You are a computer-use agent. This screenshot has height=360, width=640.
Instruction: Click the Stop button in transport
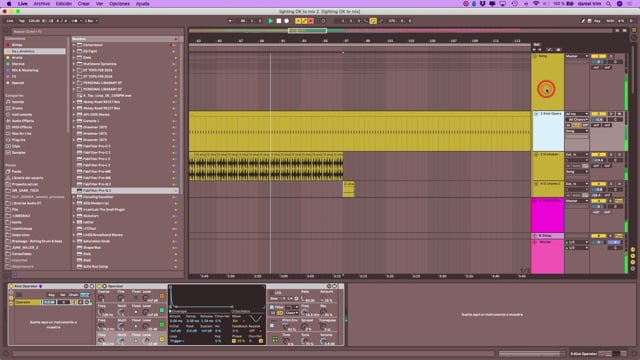tap(279, 21)
